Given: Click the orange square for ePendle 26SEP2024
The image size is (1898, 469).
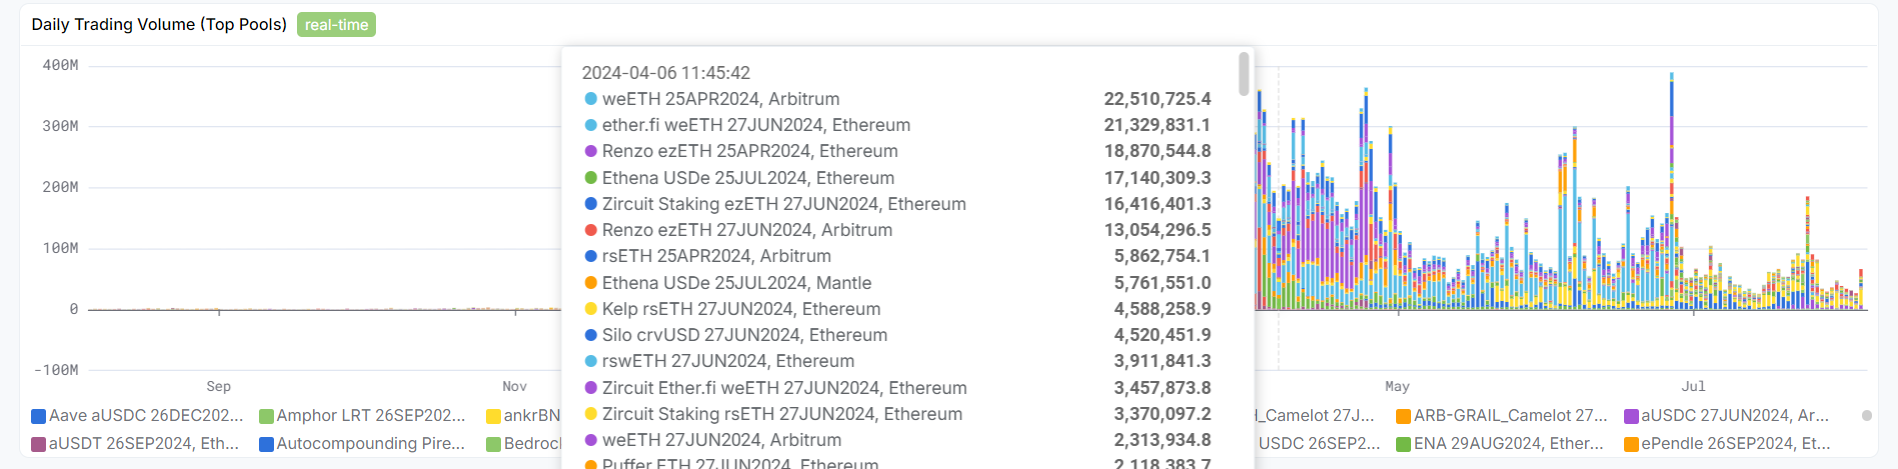Looking at the screenshot, I should (1632, 444).
